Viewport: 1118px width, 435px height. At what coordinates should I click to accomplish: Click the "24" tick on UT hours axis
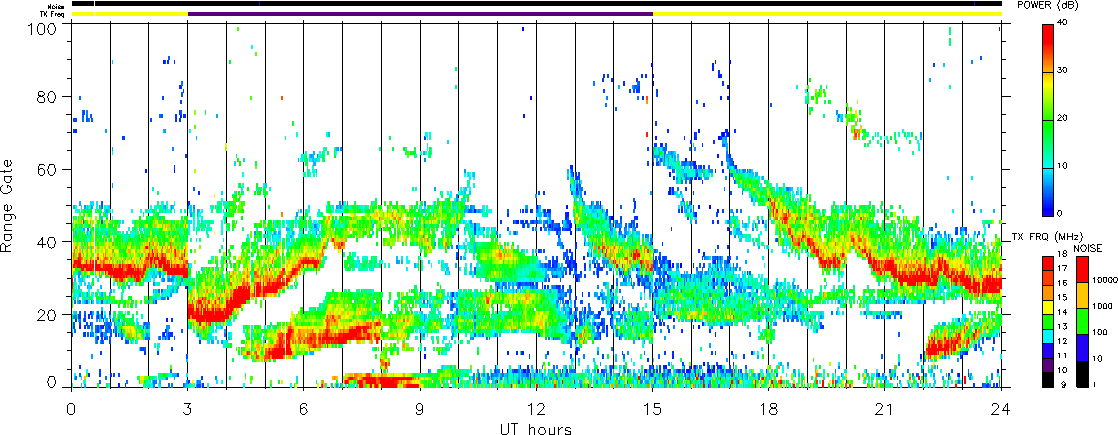pyautogui.click(x=1001, y=407)
